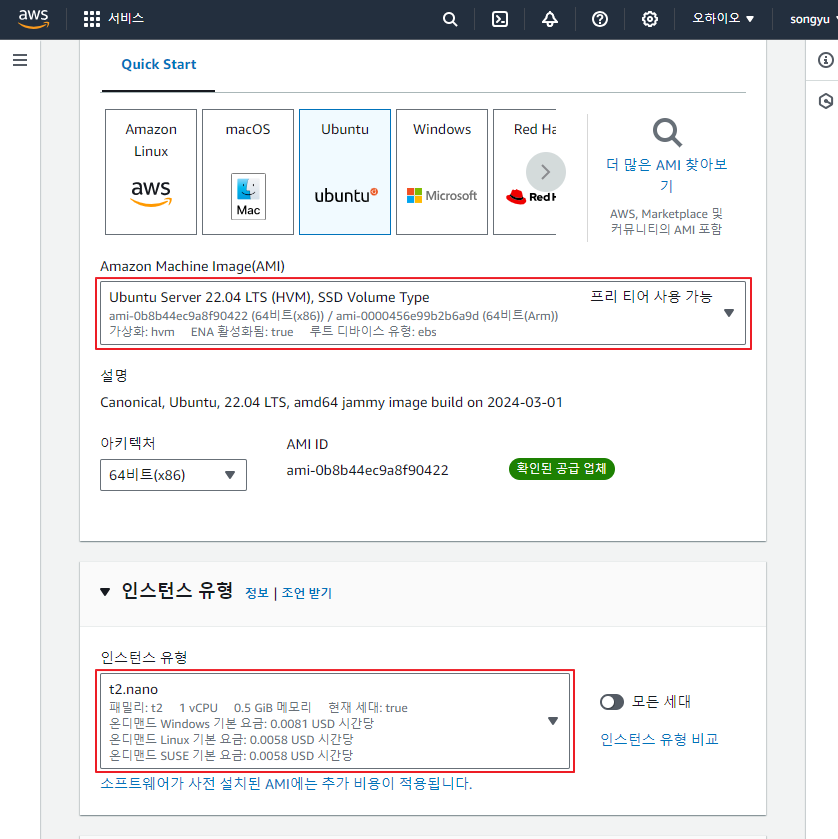Toggle the 모든 세대 switch
Image resolution: width=838 pixels, height=839 pixels.
click(x=612, y=702)
